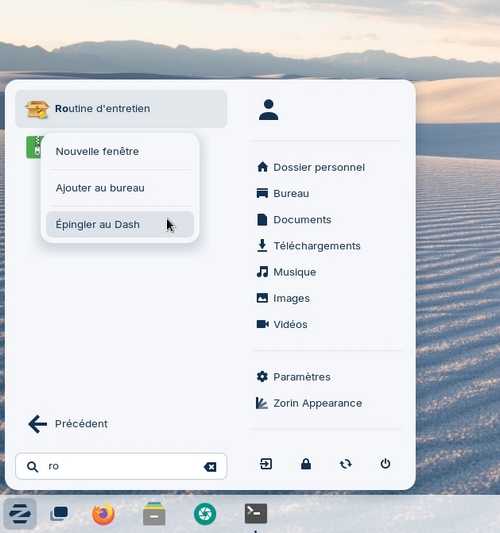
Task: Open the Téléchargements folder
Action: [309, 246]
